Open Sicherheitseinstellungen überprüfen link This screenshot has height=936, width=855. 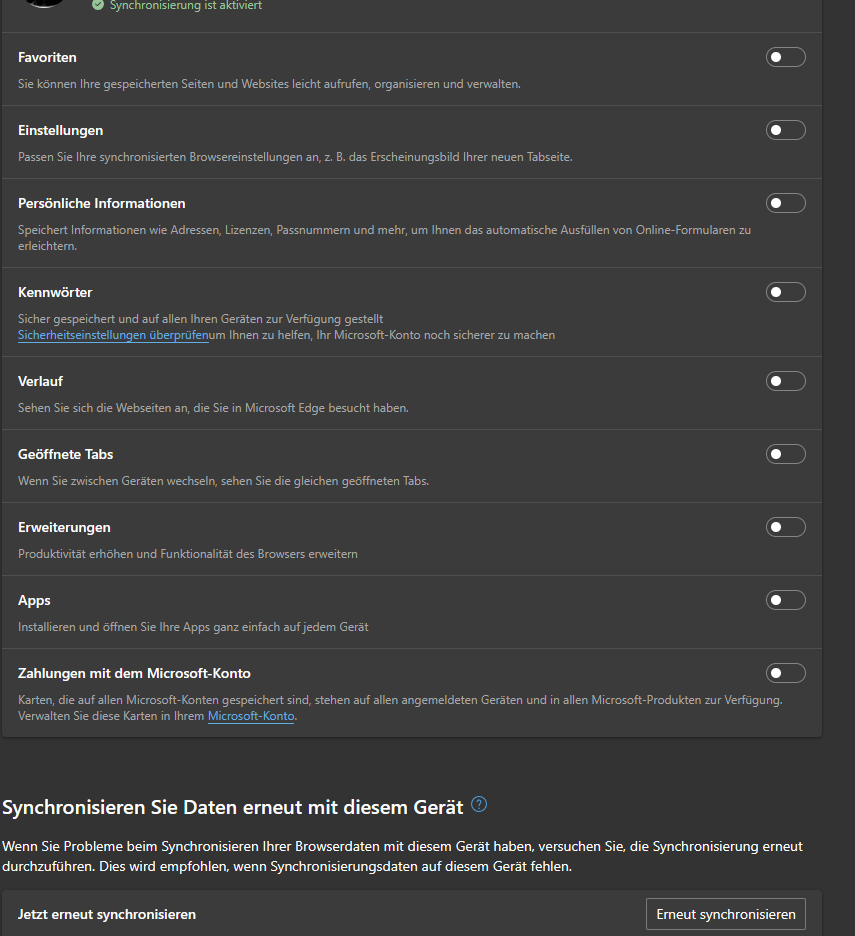click(113, 335)
